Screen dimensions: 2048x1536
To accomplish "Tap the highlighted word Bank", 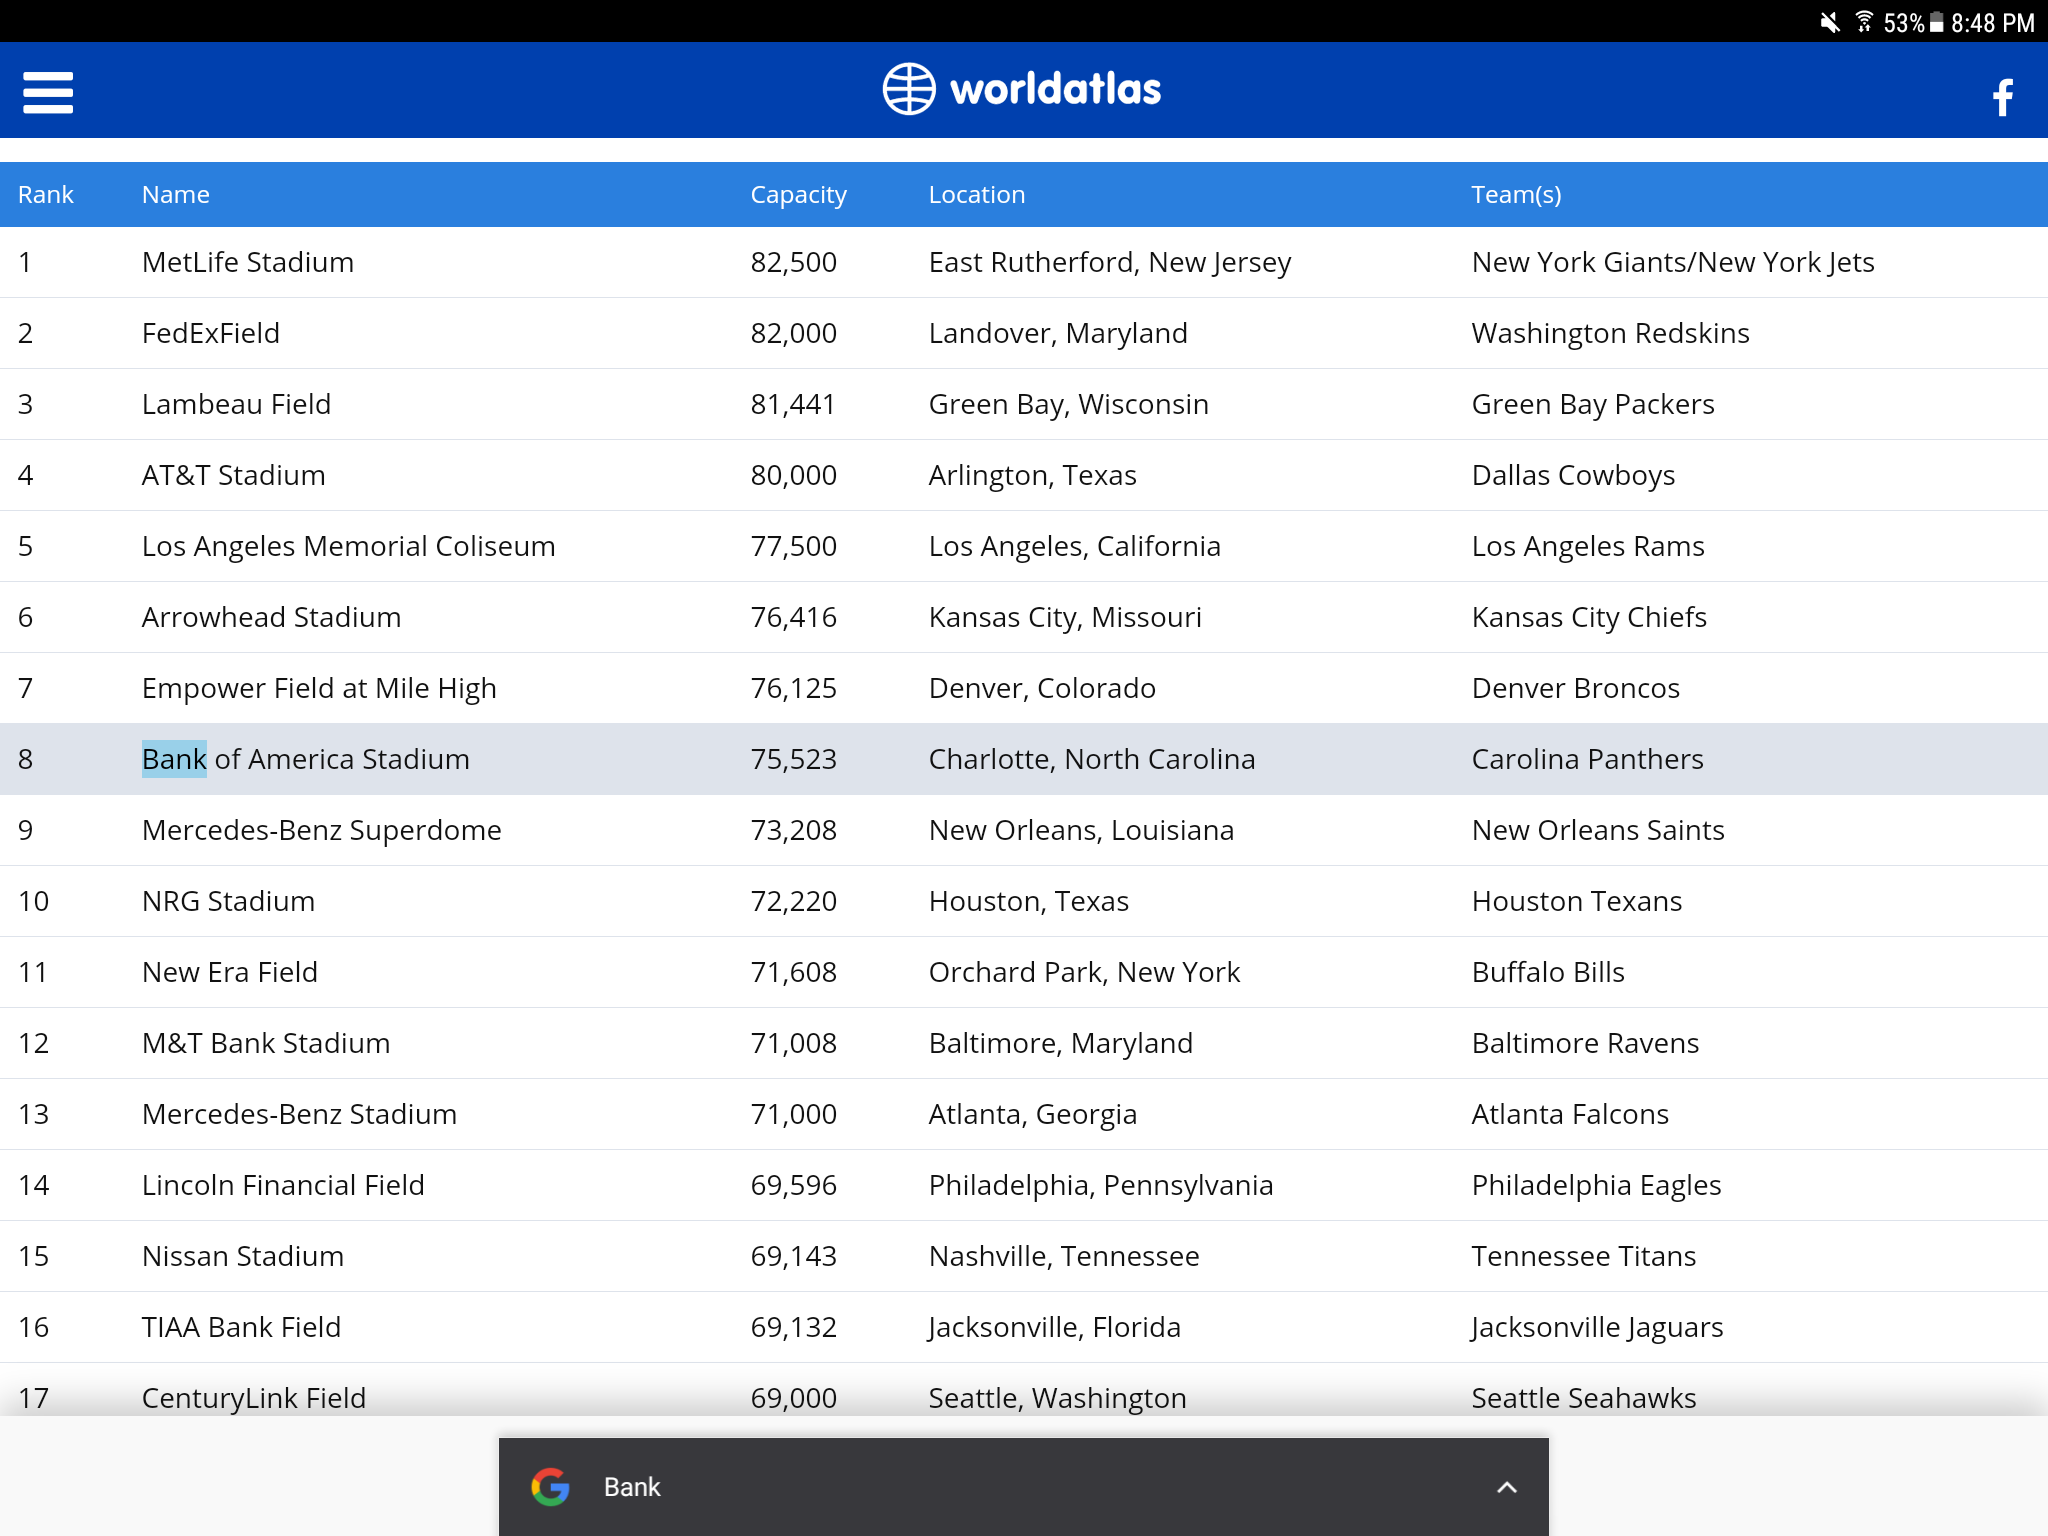I will [x=174, y=759].
